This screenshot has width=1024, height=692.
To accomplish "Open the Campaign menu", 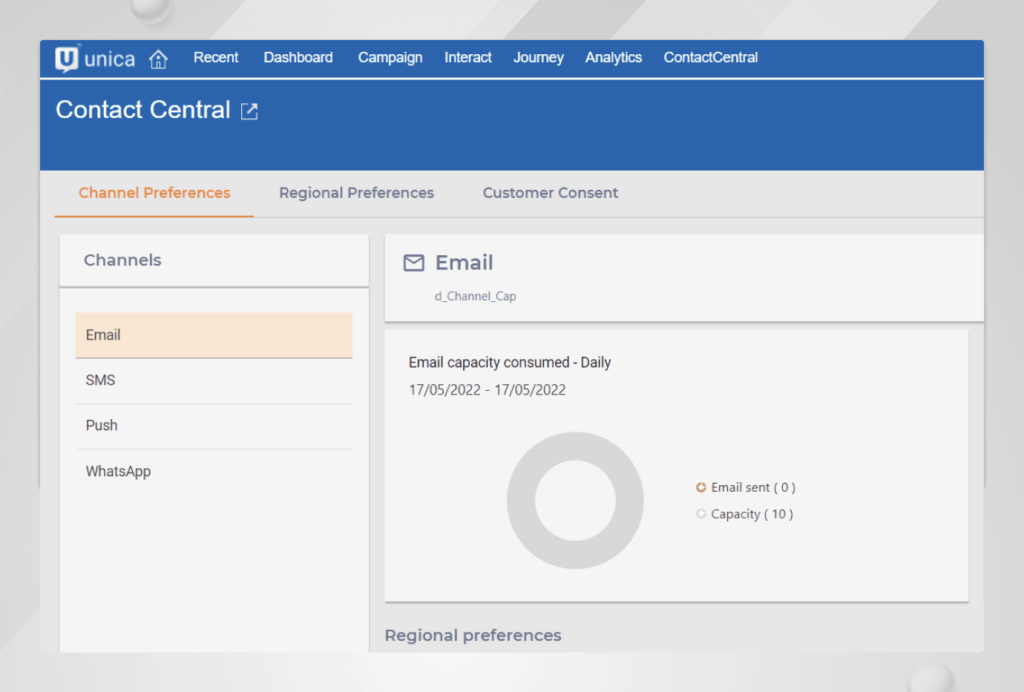I will [390, 58].
